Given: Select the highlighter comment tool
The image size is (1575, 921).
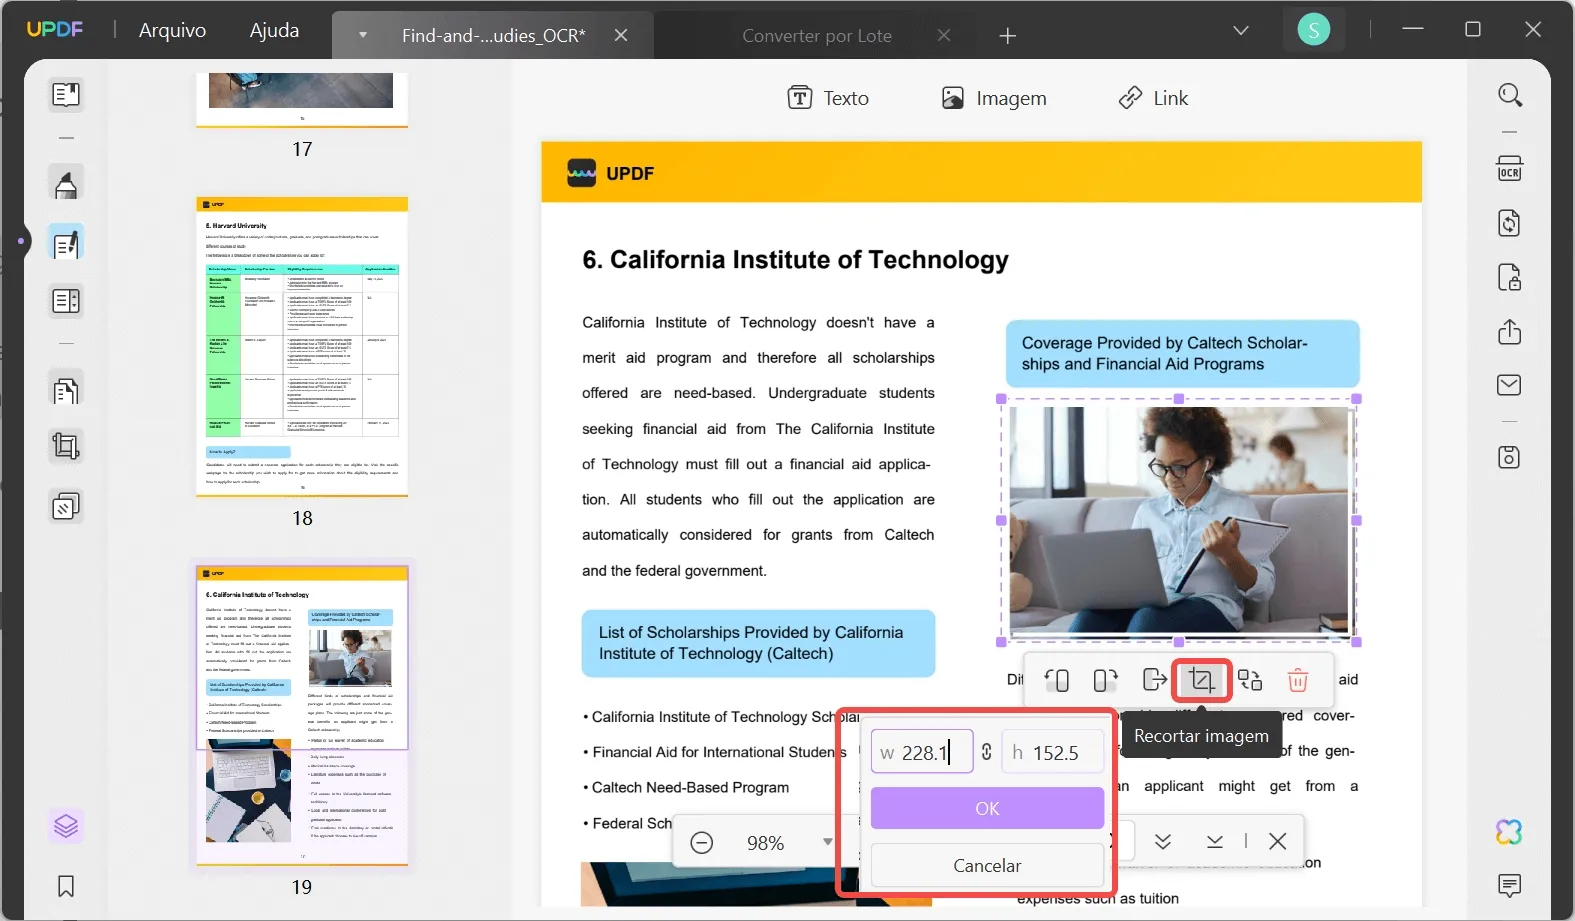Looking at the screenshot, I should pos(66,185).
